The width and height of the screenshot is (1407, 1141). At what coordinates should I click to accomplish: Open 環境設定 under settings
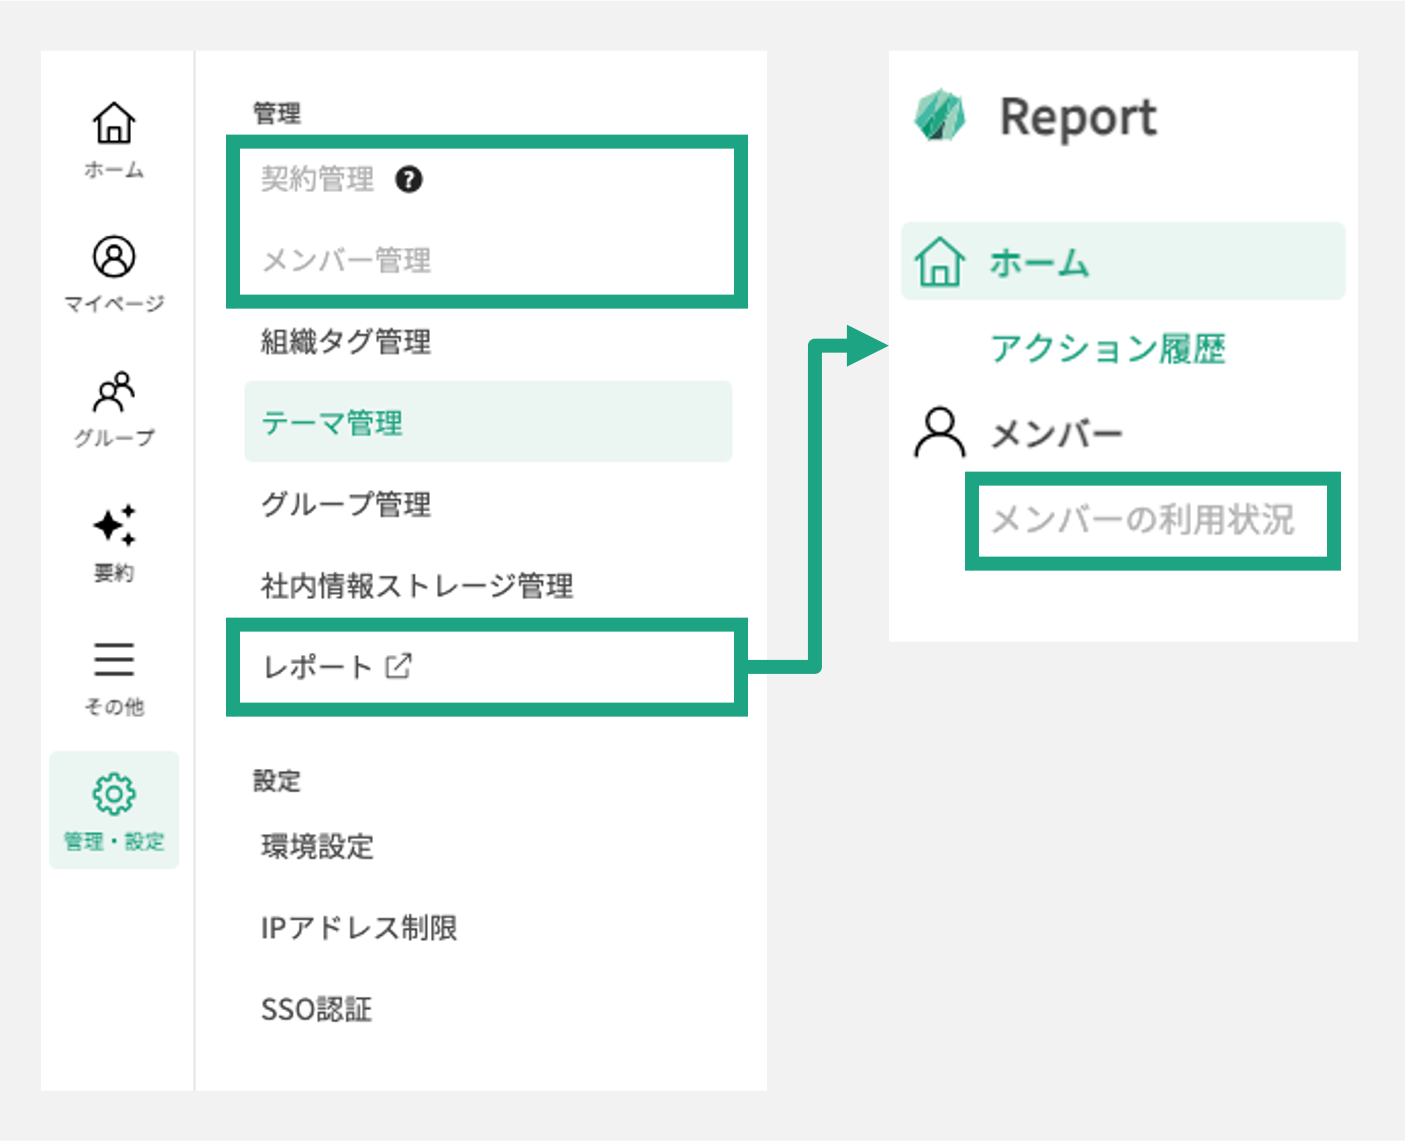click(x=317, y=847)
